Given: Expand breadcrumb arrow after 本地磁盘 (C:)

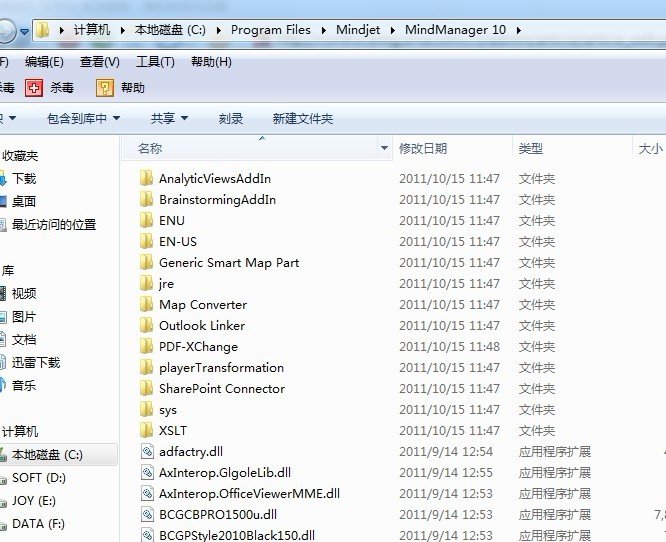Looking at the screenshot, I should (x=218, y=30).
